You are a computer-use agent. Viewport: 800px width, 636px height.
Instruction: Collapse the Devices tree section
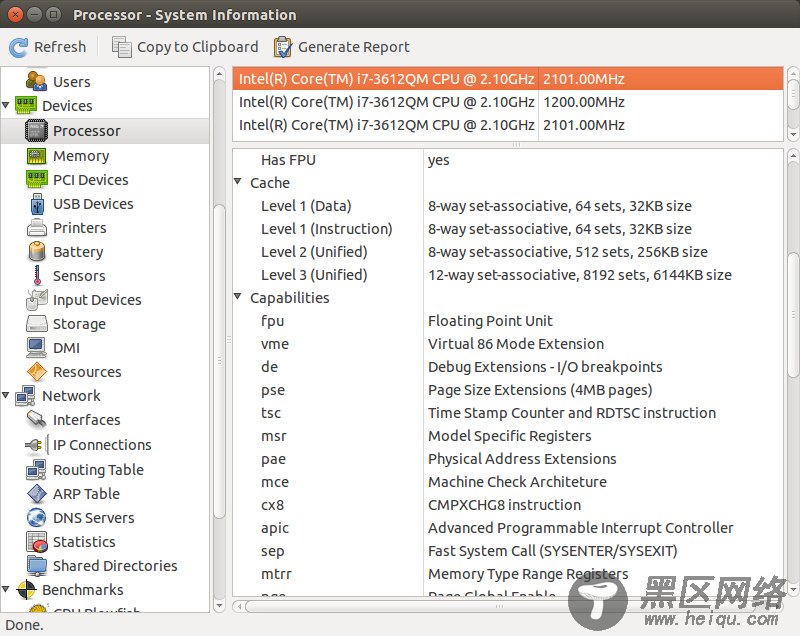[x=6, y=105]
